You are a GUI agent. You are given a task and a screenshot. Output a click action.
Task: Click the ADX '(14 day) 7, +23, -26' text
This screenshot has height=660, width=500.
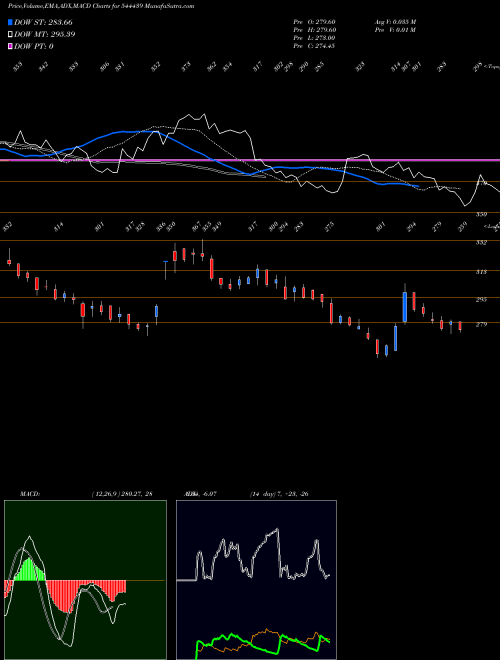(x=279, y=494)
